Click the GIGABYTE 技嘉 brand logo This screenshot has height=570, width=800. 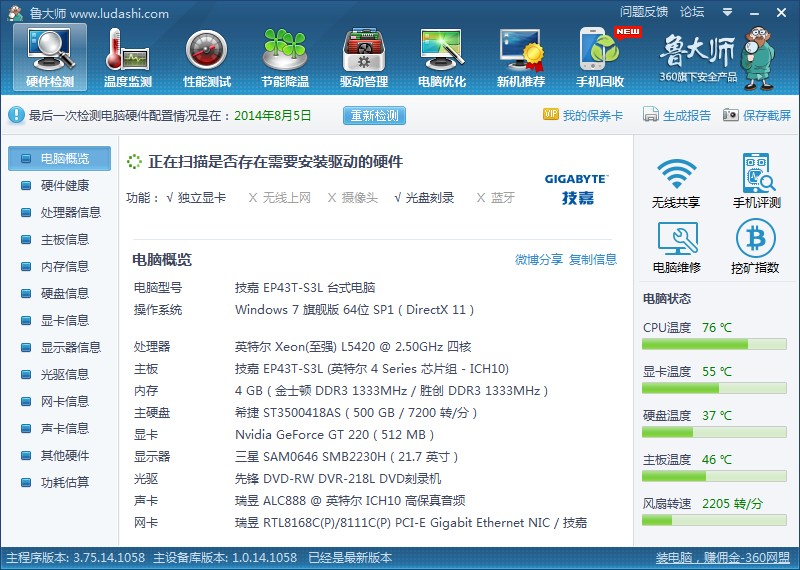577,189
